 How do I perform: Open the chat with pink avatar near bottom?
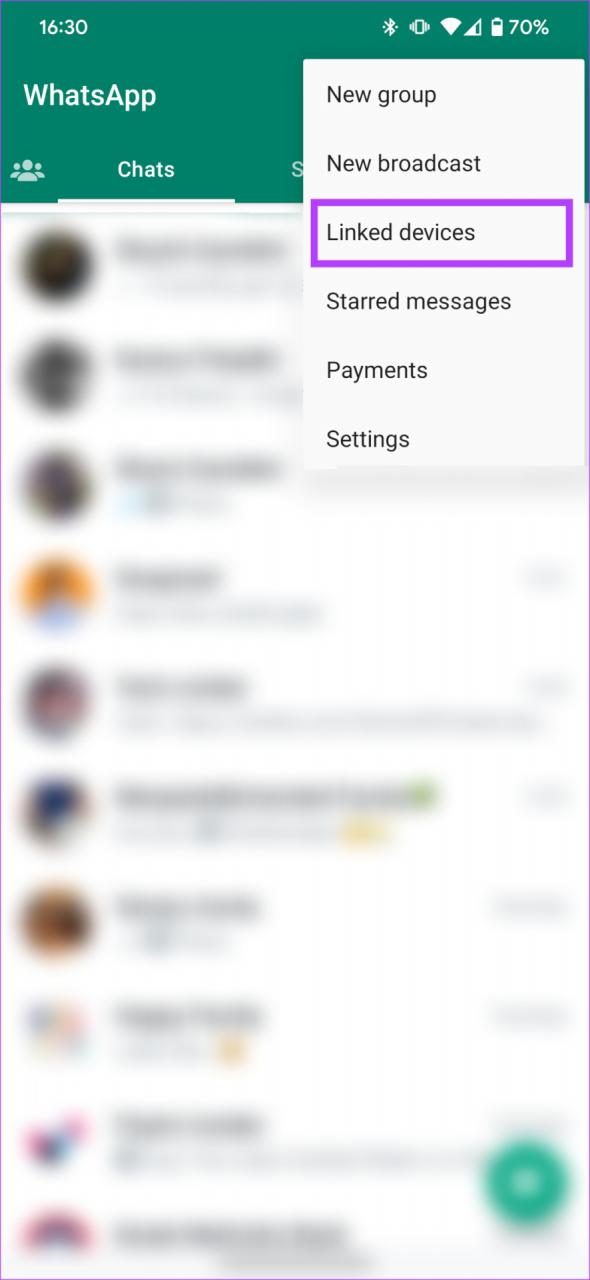click(295, 1140)
